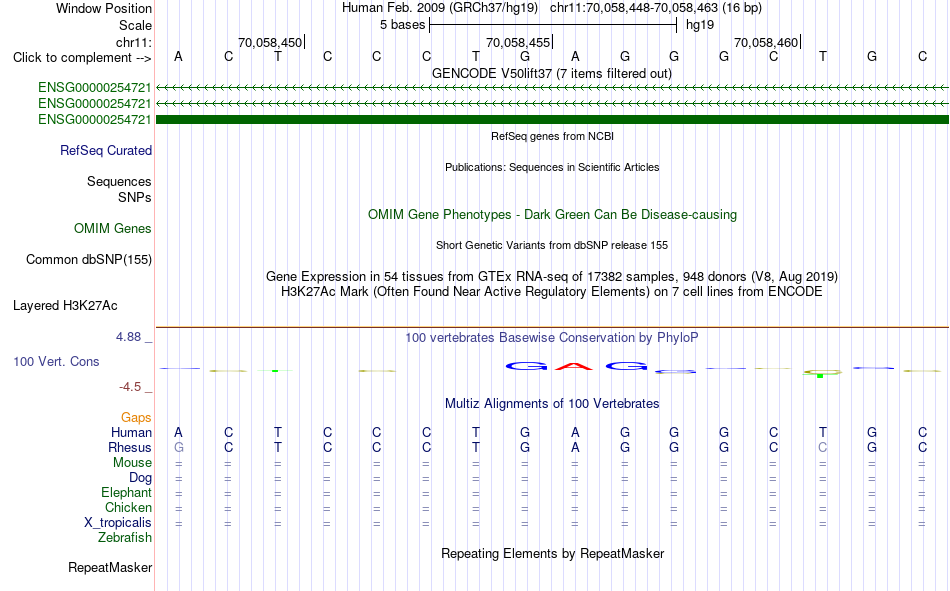
Task: Click the 'Common dbSNP(155)' label
Action: coord(88,259)
